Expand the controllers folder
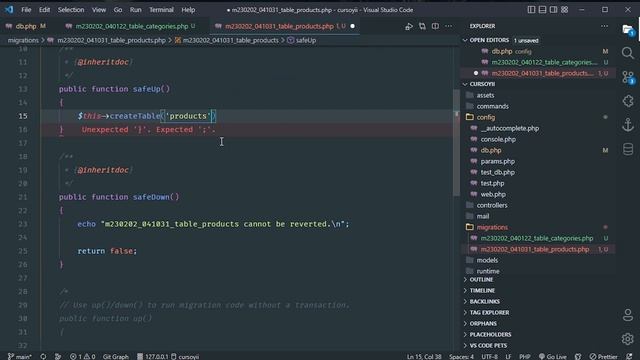Image resolution: width=640 pixels, height=360 pixels. [x=538, y=205]
